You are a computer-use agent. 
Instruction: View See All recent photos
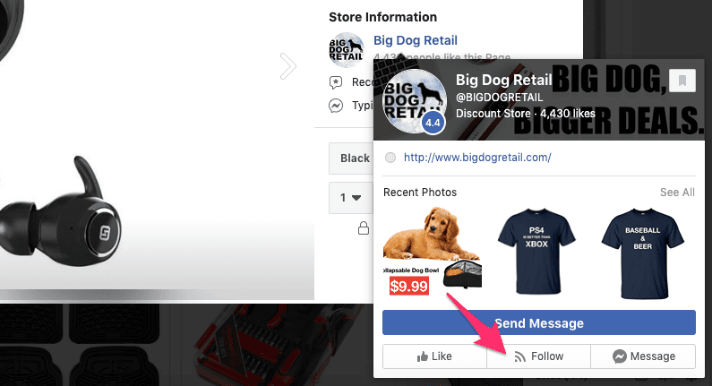point(677,192)
